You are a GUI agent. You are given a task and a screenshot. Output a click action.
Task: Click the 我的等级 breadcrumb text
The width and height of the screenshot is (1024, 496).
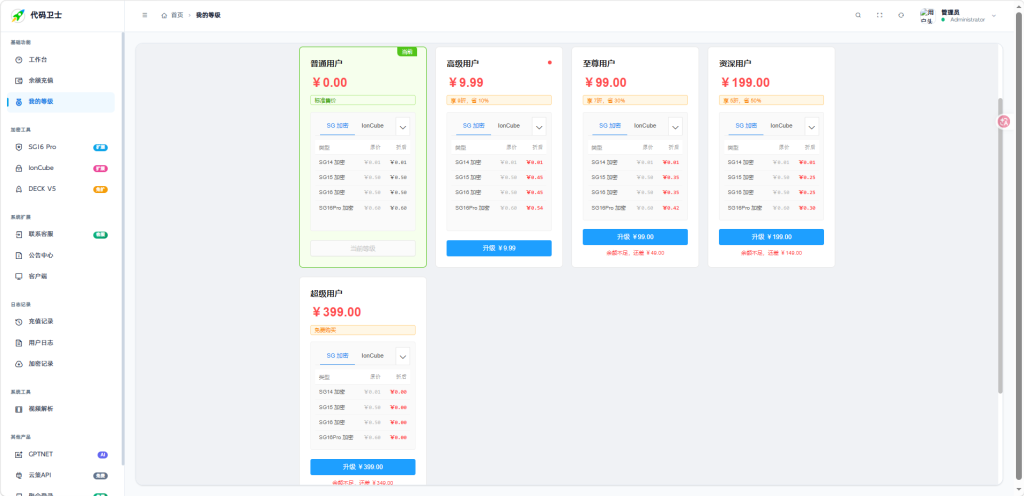pos(208,15)
